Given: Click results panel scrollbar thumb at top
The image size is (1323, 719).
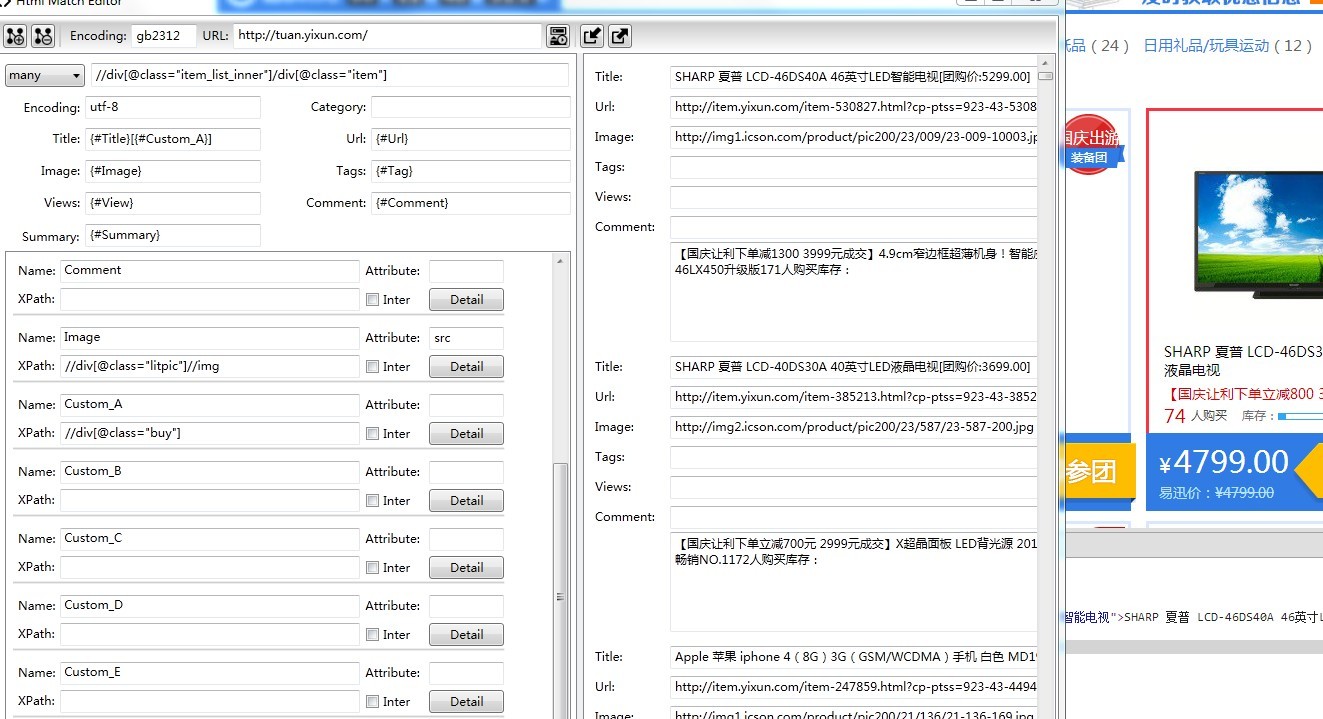Looking at the screenshot, I should 1045,76.
